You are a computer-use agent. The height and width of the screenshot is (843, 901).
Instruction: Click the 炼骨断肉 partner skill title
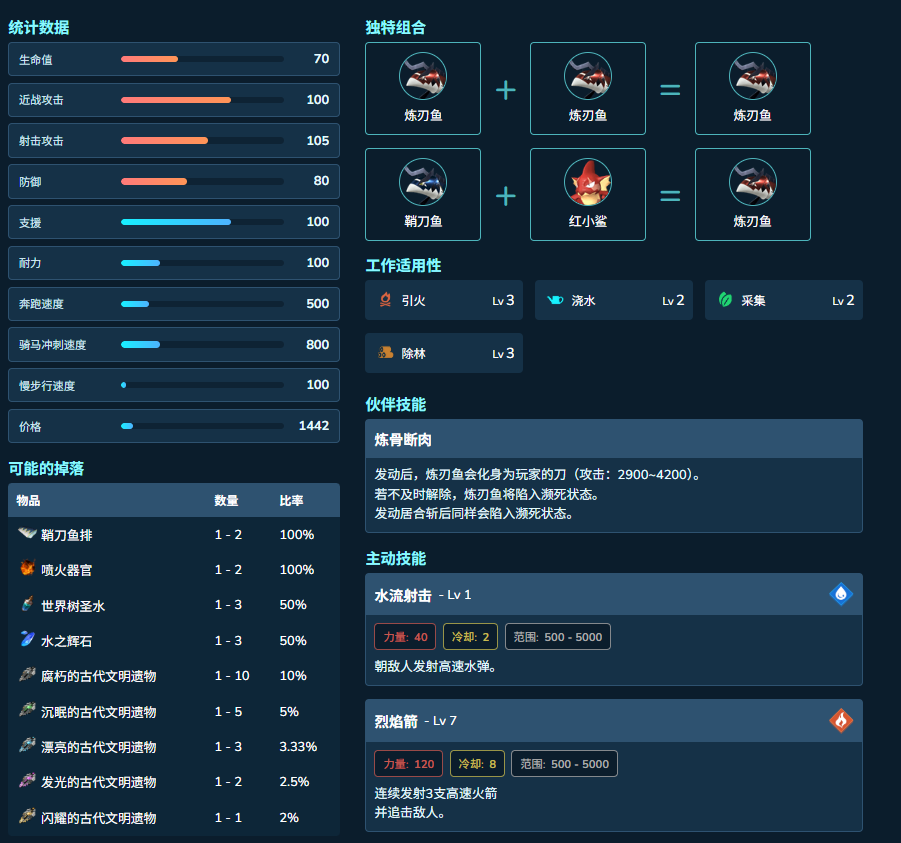tap(403, 440)
